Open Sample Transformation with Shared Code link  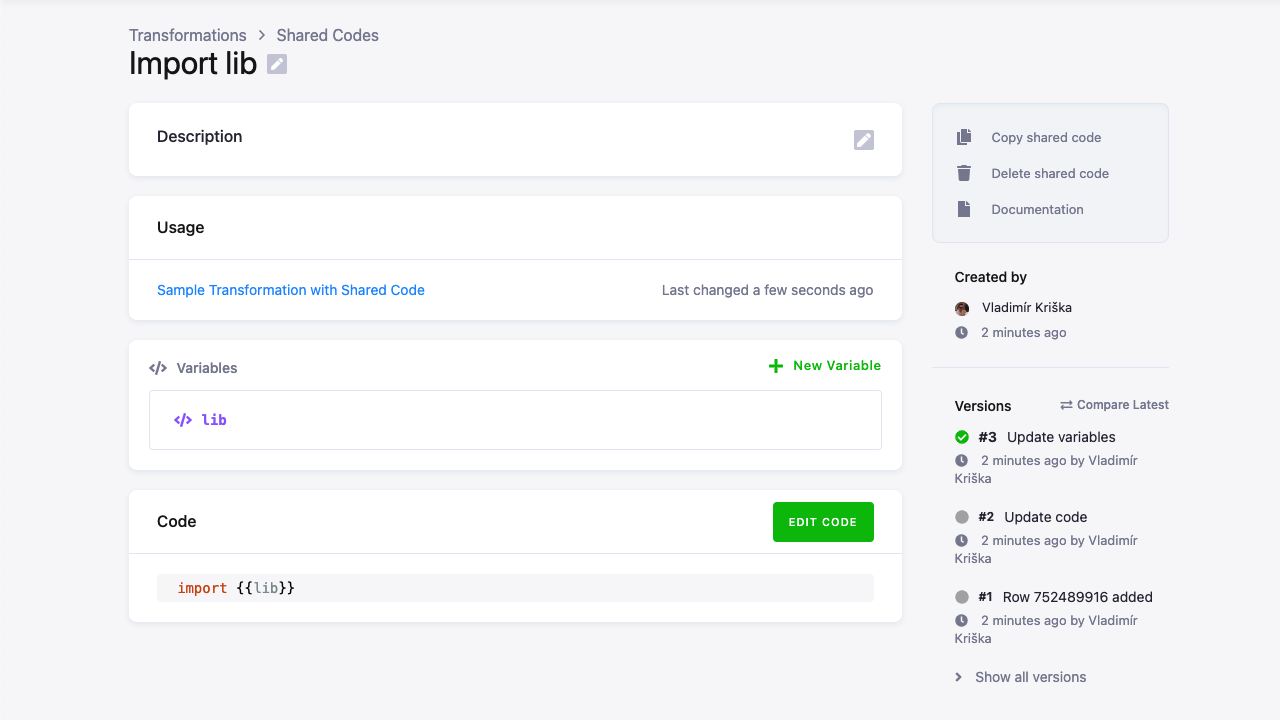tap(291, 290)
